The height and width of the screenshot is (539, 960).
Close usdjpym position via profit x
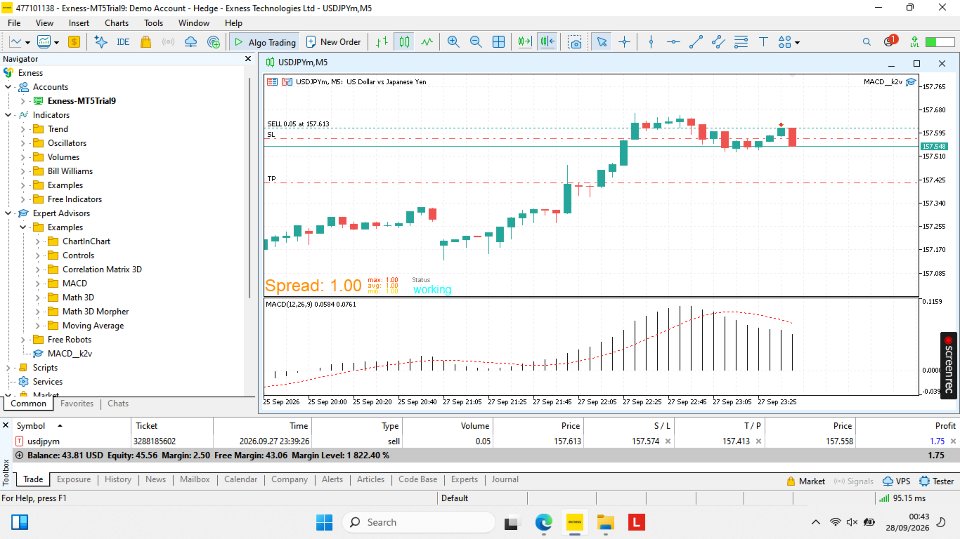coord(953,441)
